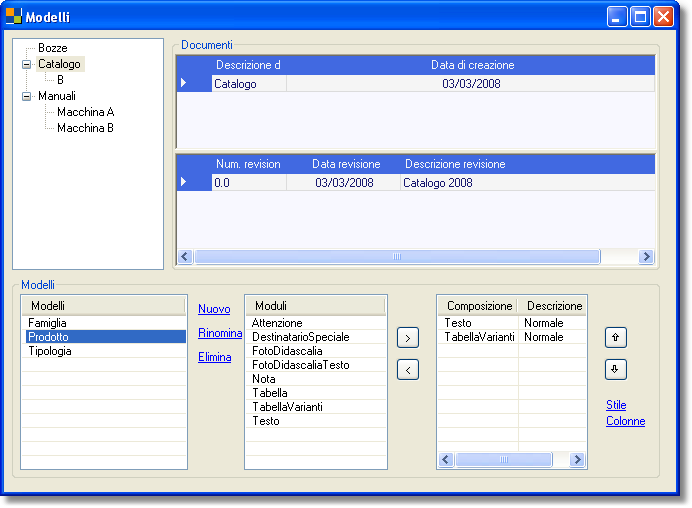Click left scroll arrow of Composizione list
This screenshot has width=692, height=508.
446,459
